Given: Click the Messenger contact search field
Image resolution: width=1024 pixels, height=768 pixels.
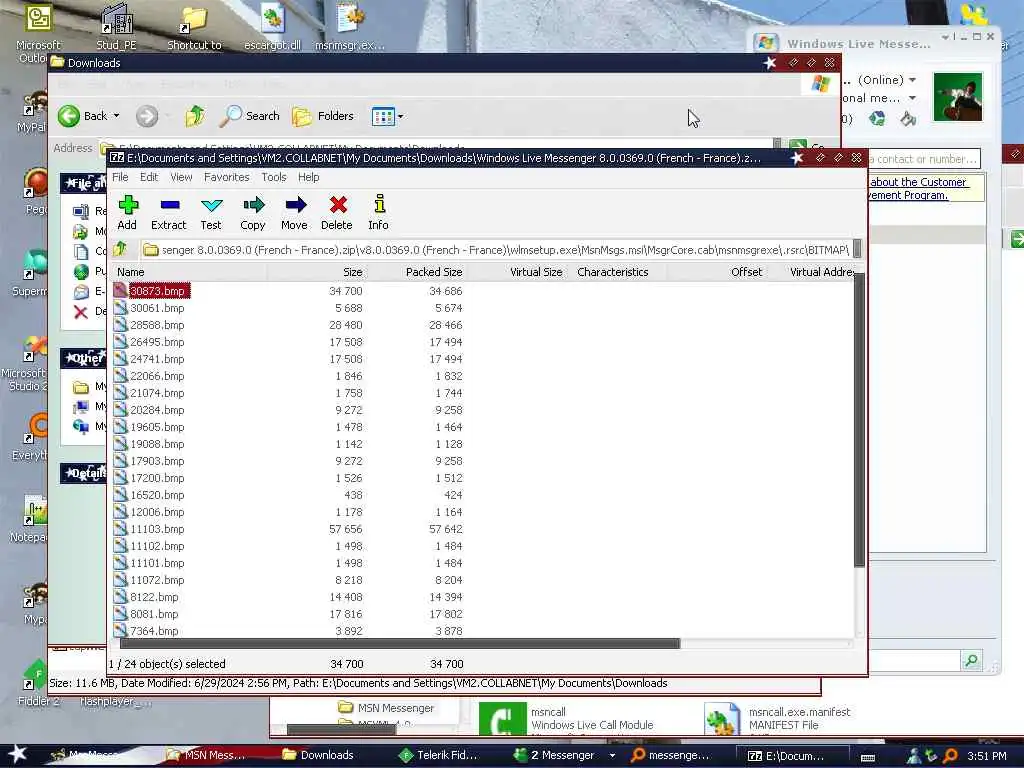Looking at the screenshot, I should click(922, 159).
